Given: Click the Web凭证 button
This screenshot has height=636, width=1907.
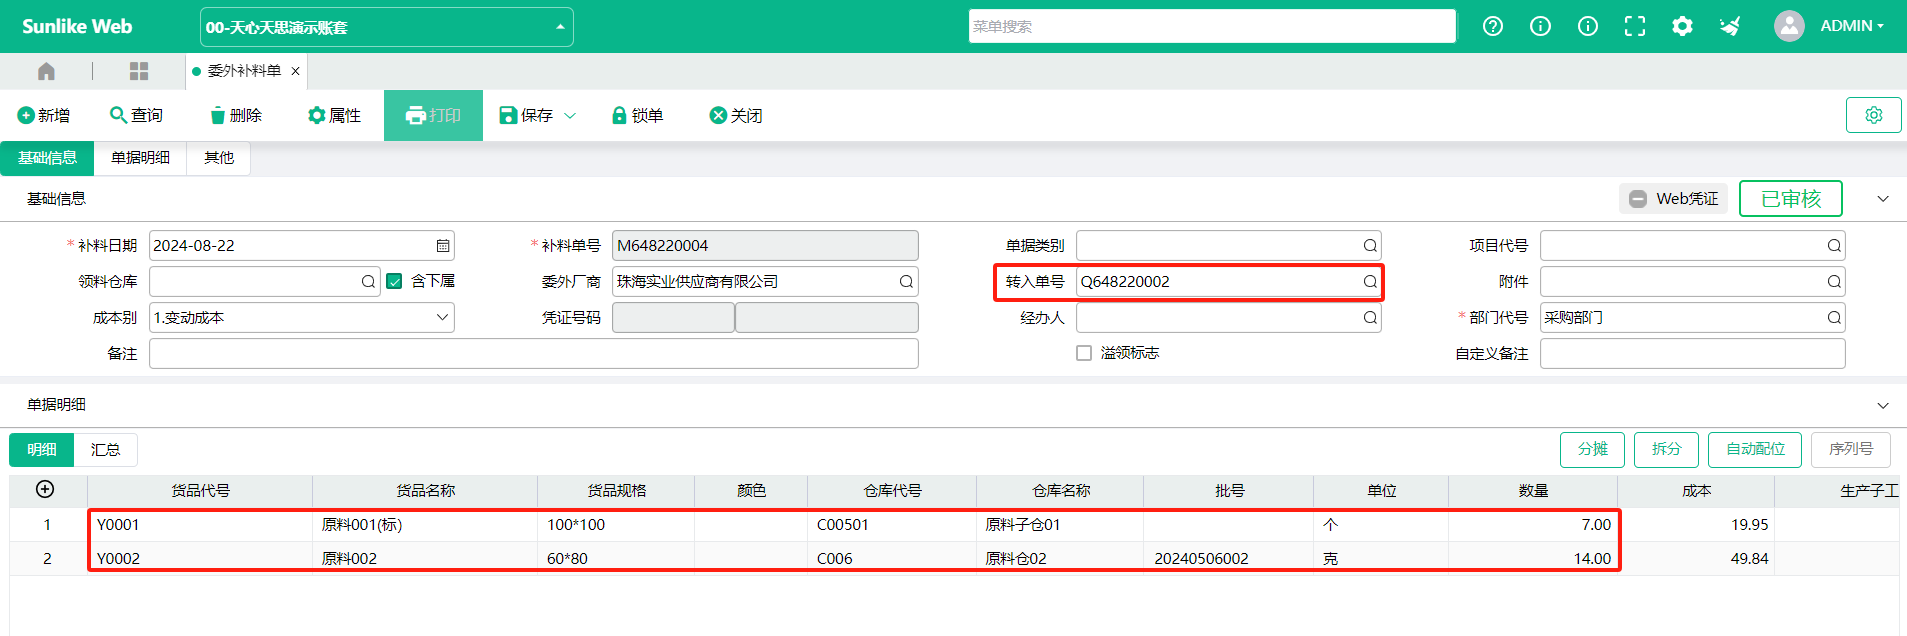Looking at the screenshot, I should 1674,199.
